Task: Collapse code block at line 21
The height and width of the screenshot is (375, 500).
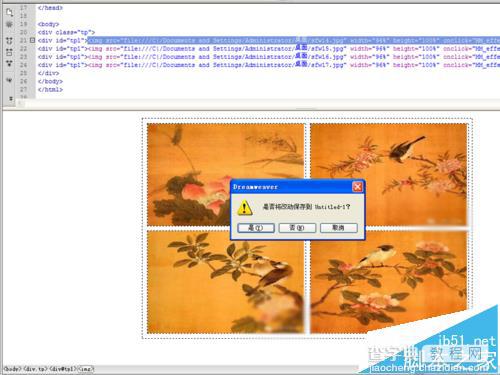Action: (32, 40)
